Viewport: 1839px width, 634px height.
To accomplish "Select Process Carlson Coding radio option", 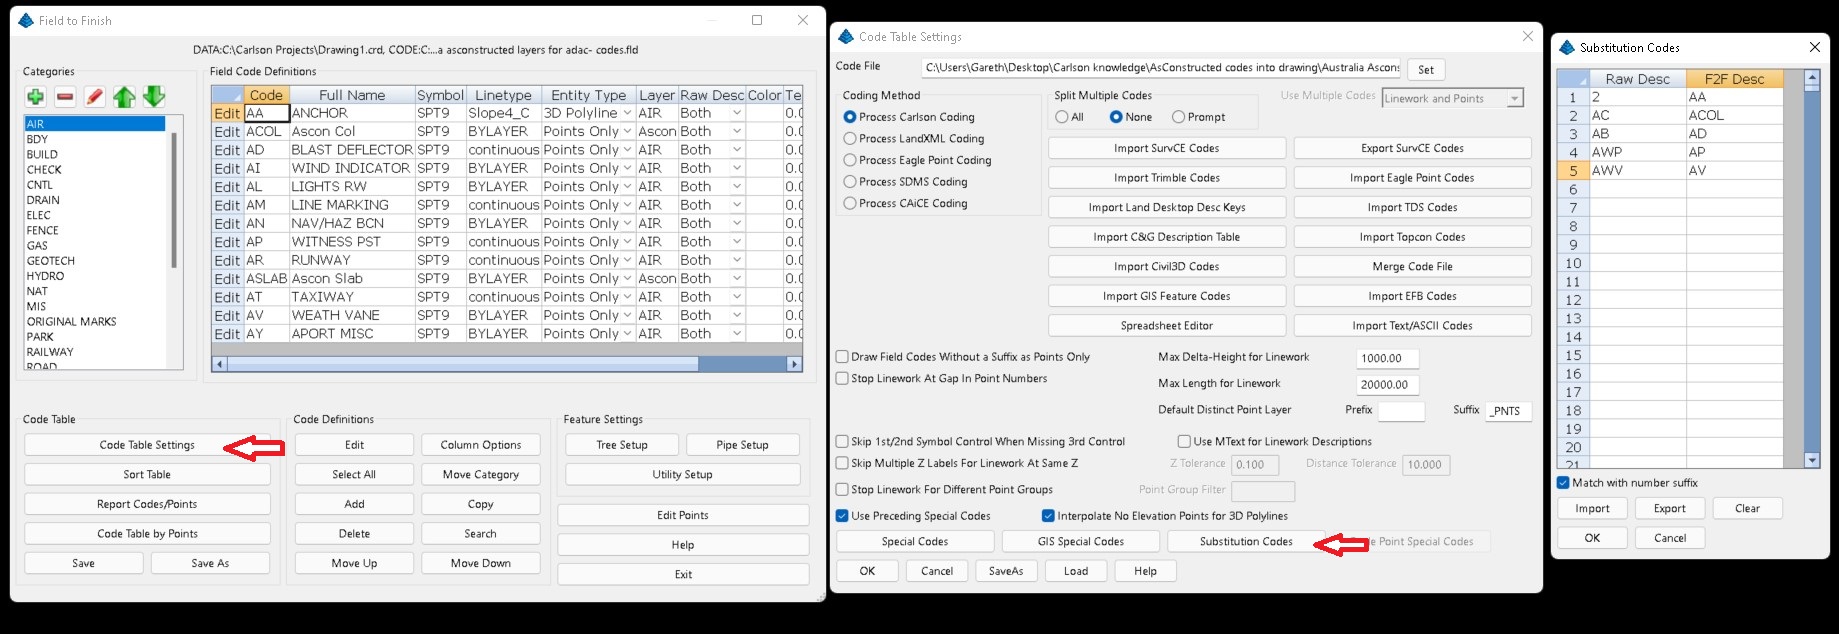I will [x=850, y=117].
